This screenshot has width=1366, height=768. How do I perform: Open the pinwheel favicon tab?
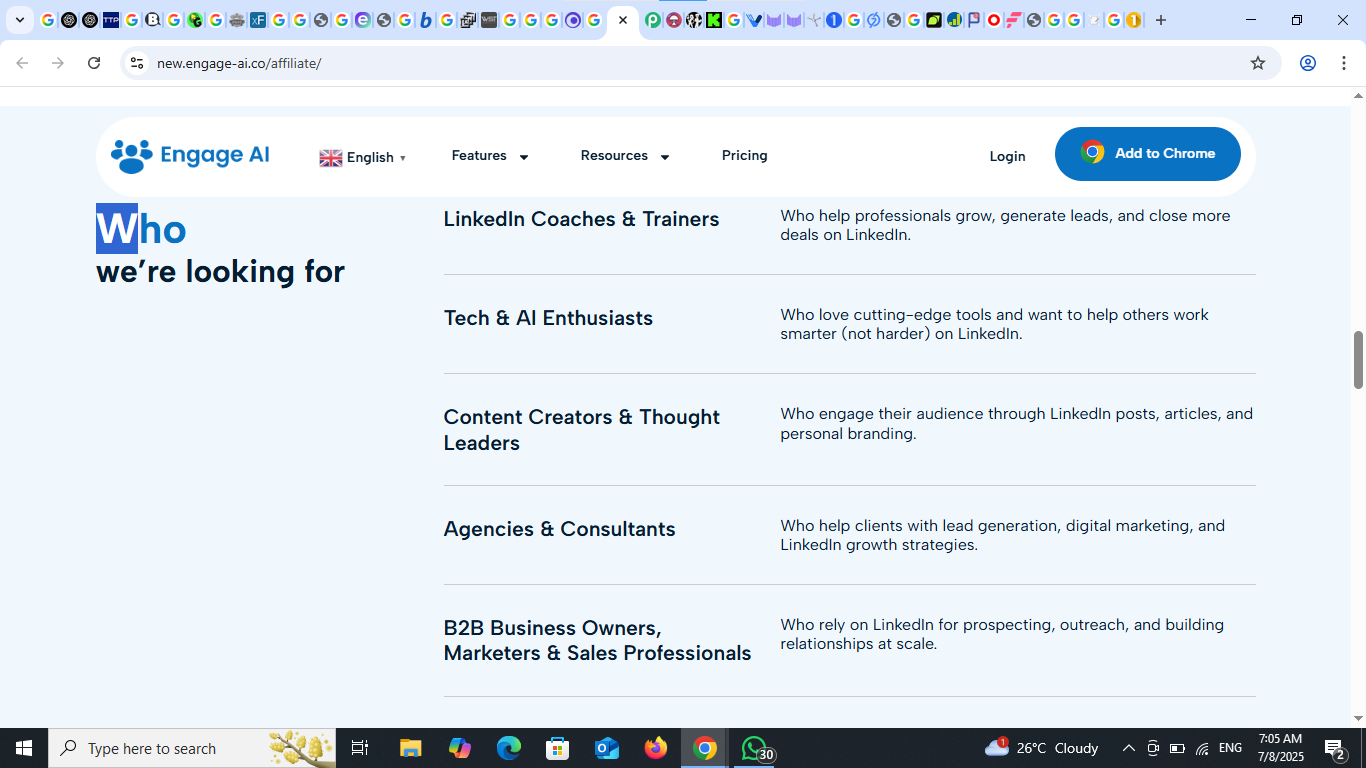pos(814,20)
